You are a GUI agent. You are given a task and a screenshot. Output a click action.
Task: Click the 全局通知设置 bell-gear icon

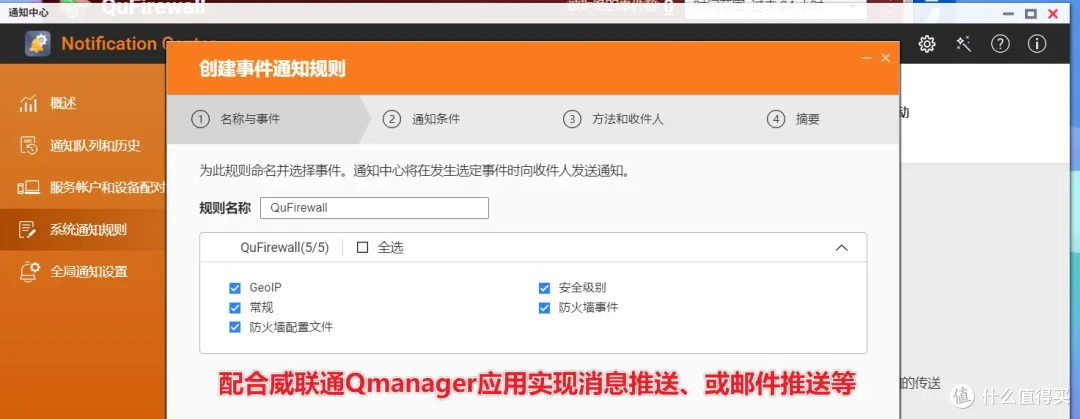coord(28,272)
